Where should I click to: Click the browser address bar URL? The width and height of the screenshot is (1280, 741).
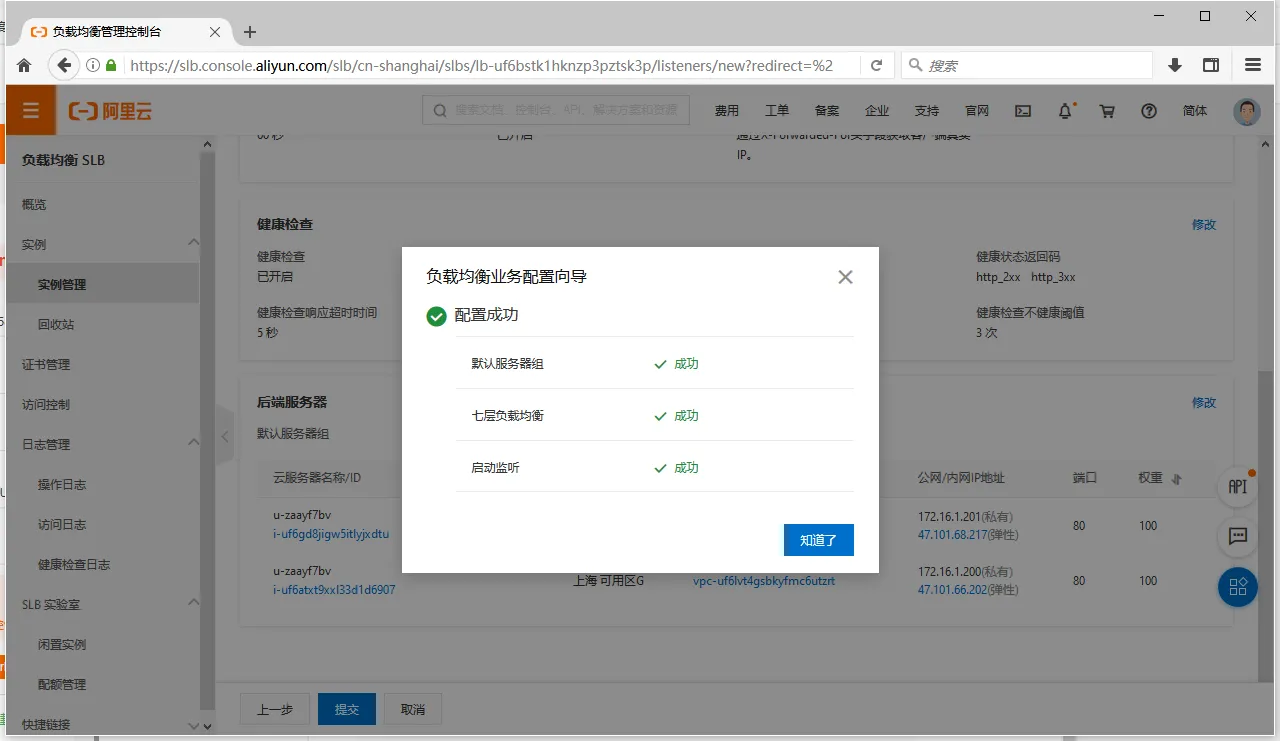[481, 65]
